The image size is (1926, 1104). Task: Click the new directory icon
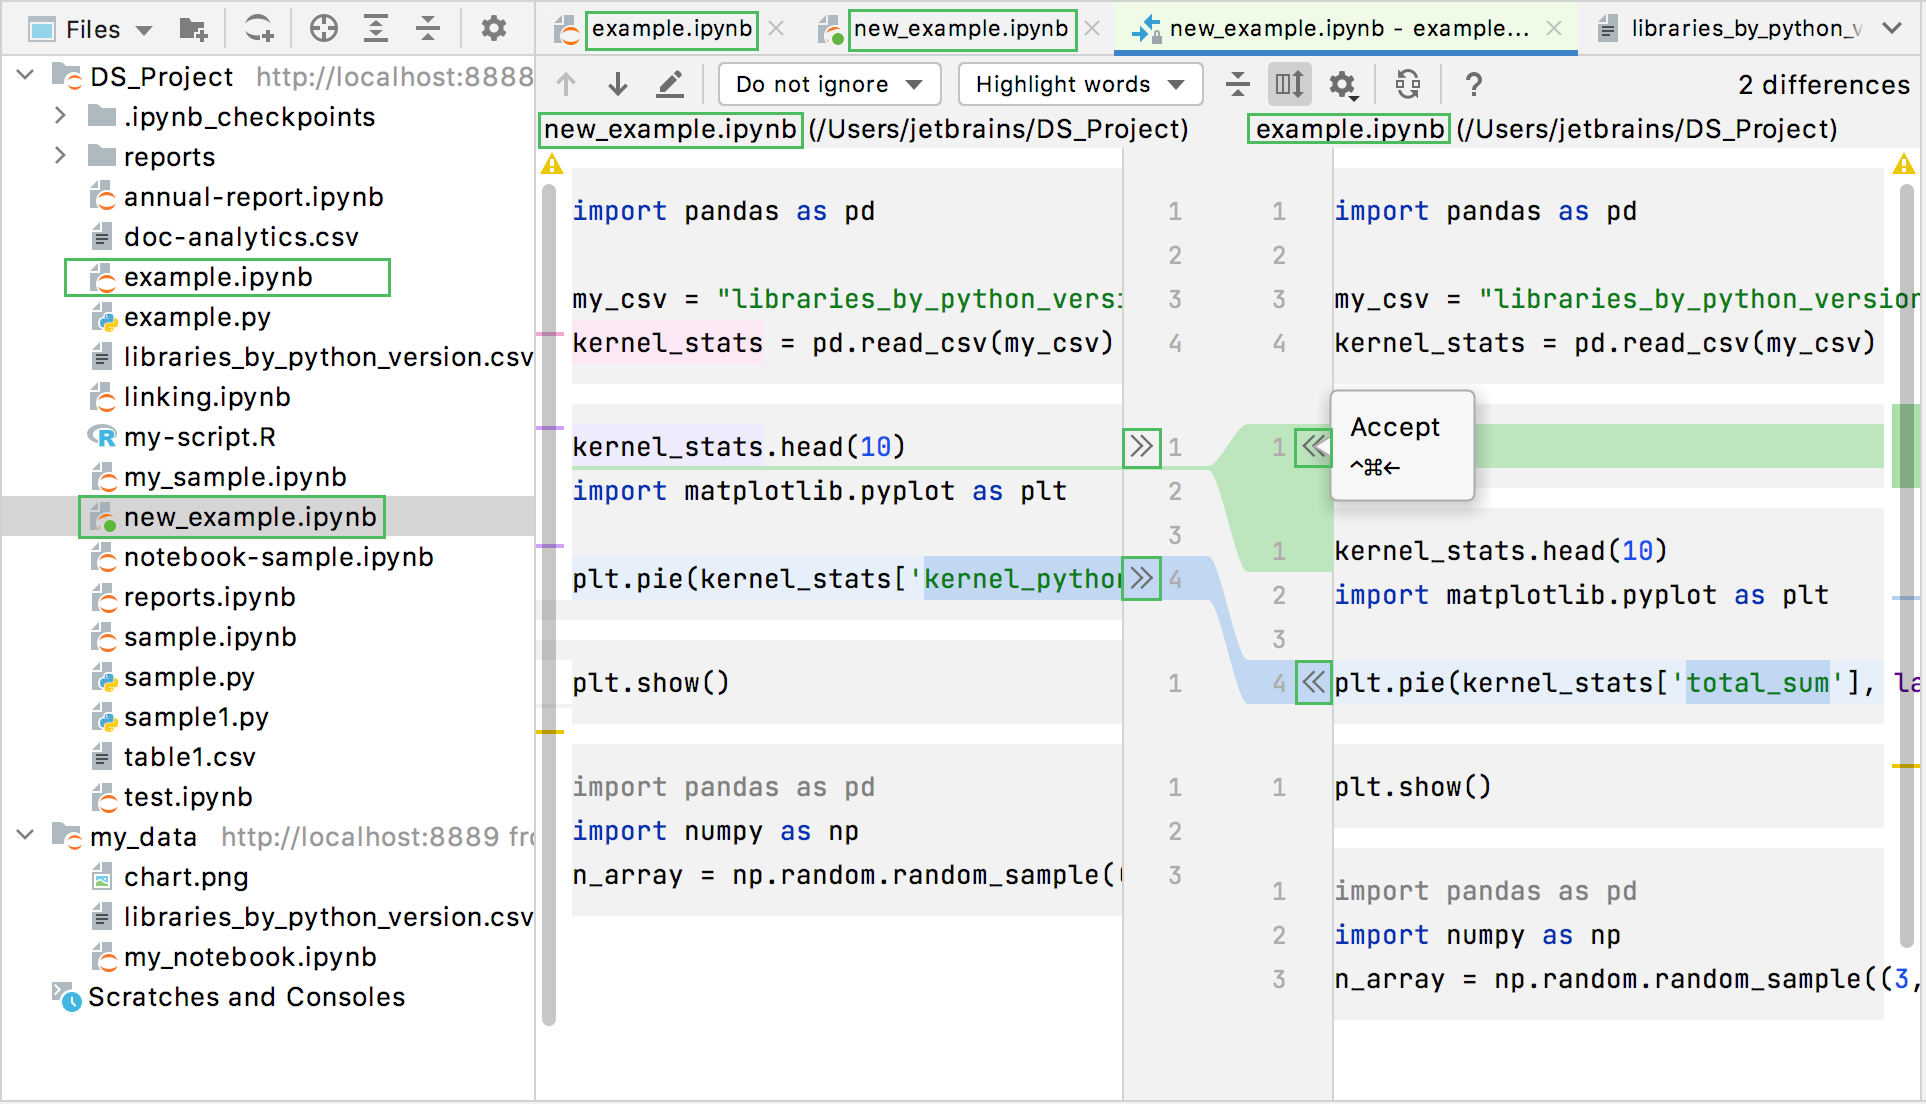[x=193, y=29]
